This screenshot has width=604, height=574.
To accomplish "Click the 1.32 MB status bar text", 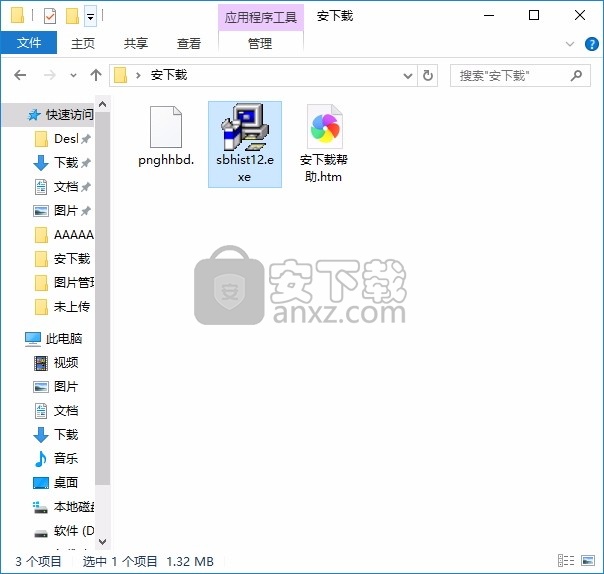I will click(x=190, y=561).
